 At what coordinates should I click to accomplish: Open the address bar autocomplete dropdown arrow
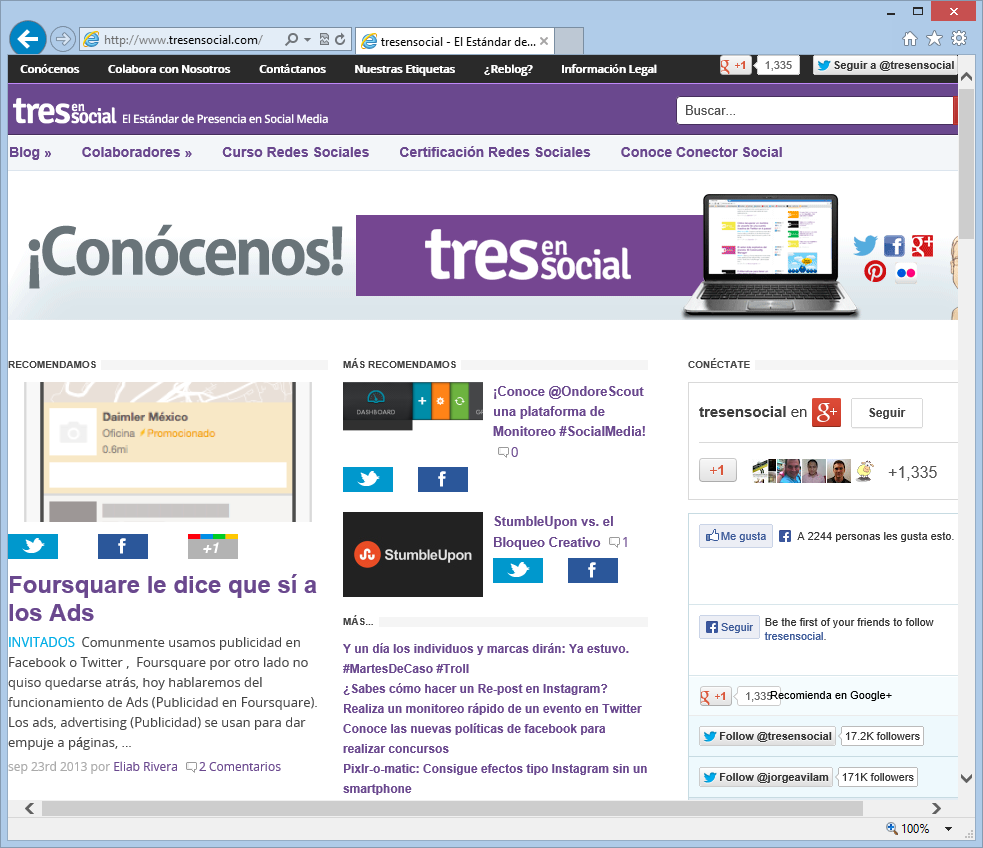307,39
